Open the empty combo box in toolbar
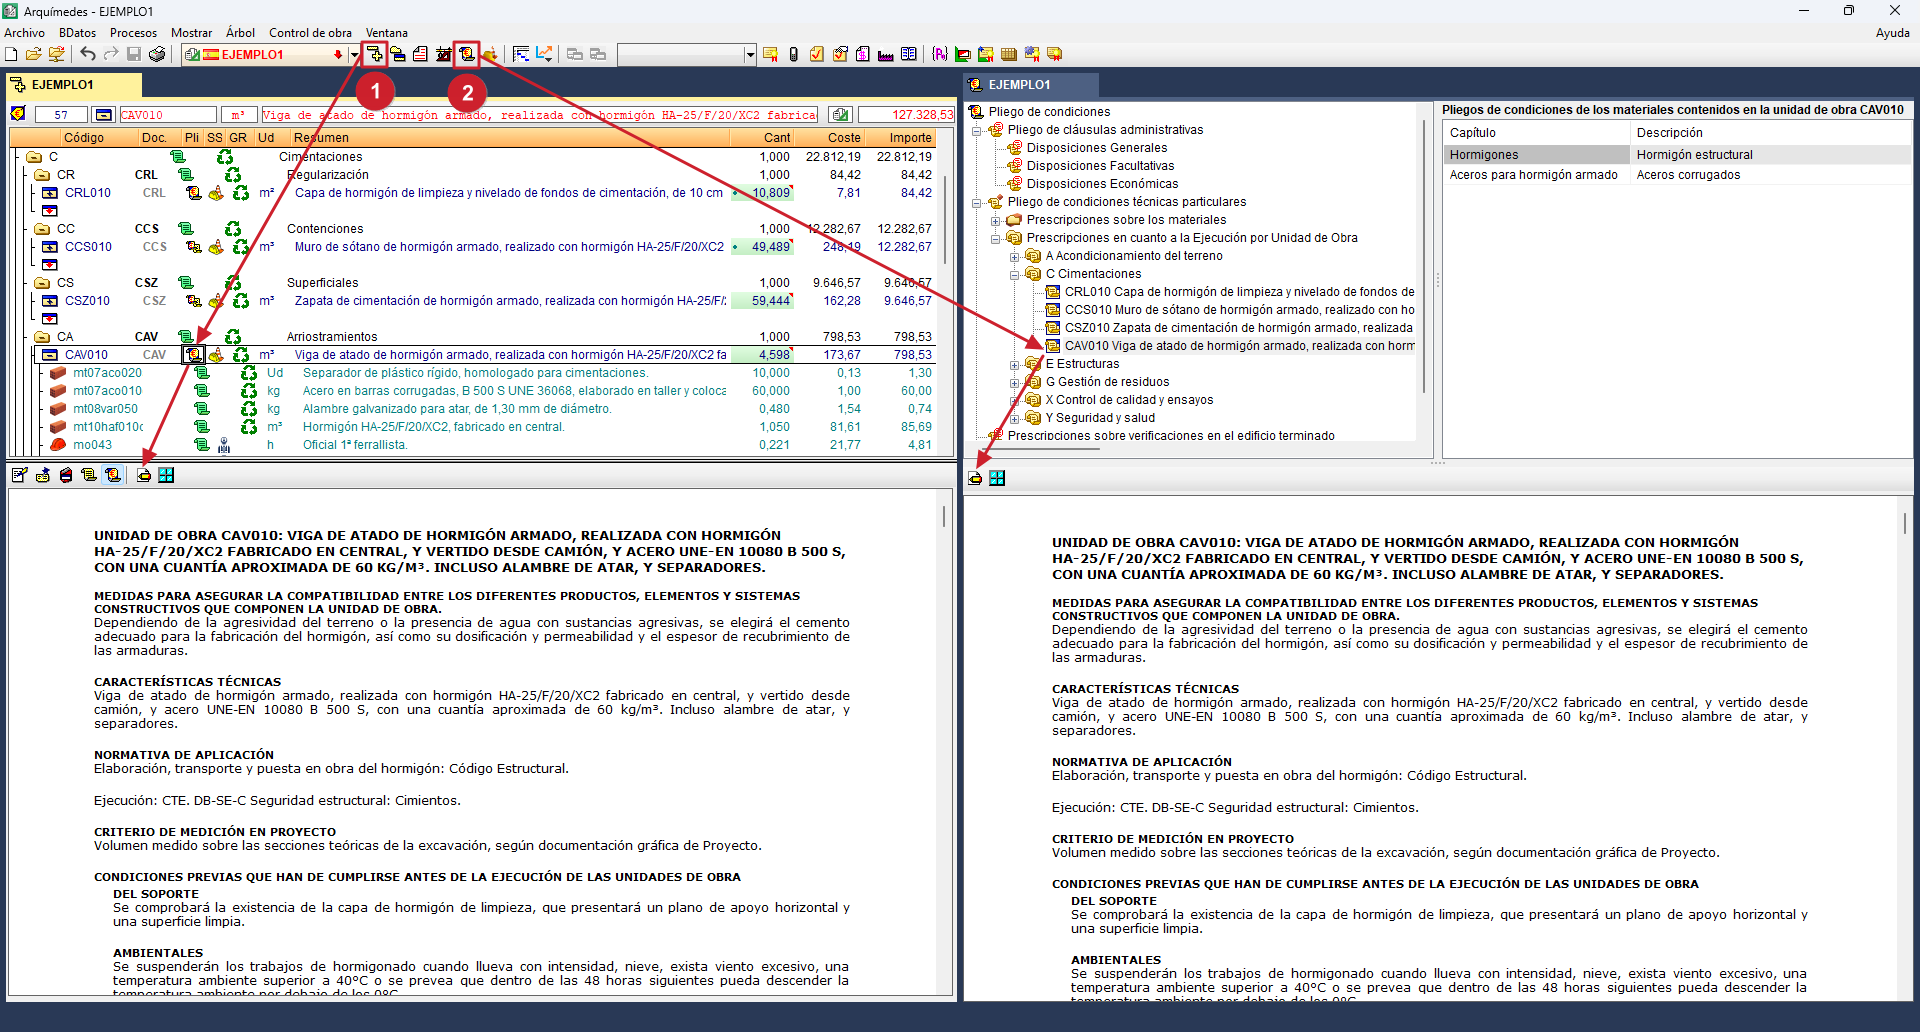Viewport: 1920px width, 1032px height. tap(750, 55)
